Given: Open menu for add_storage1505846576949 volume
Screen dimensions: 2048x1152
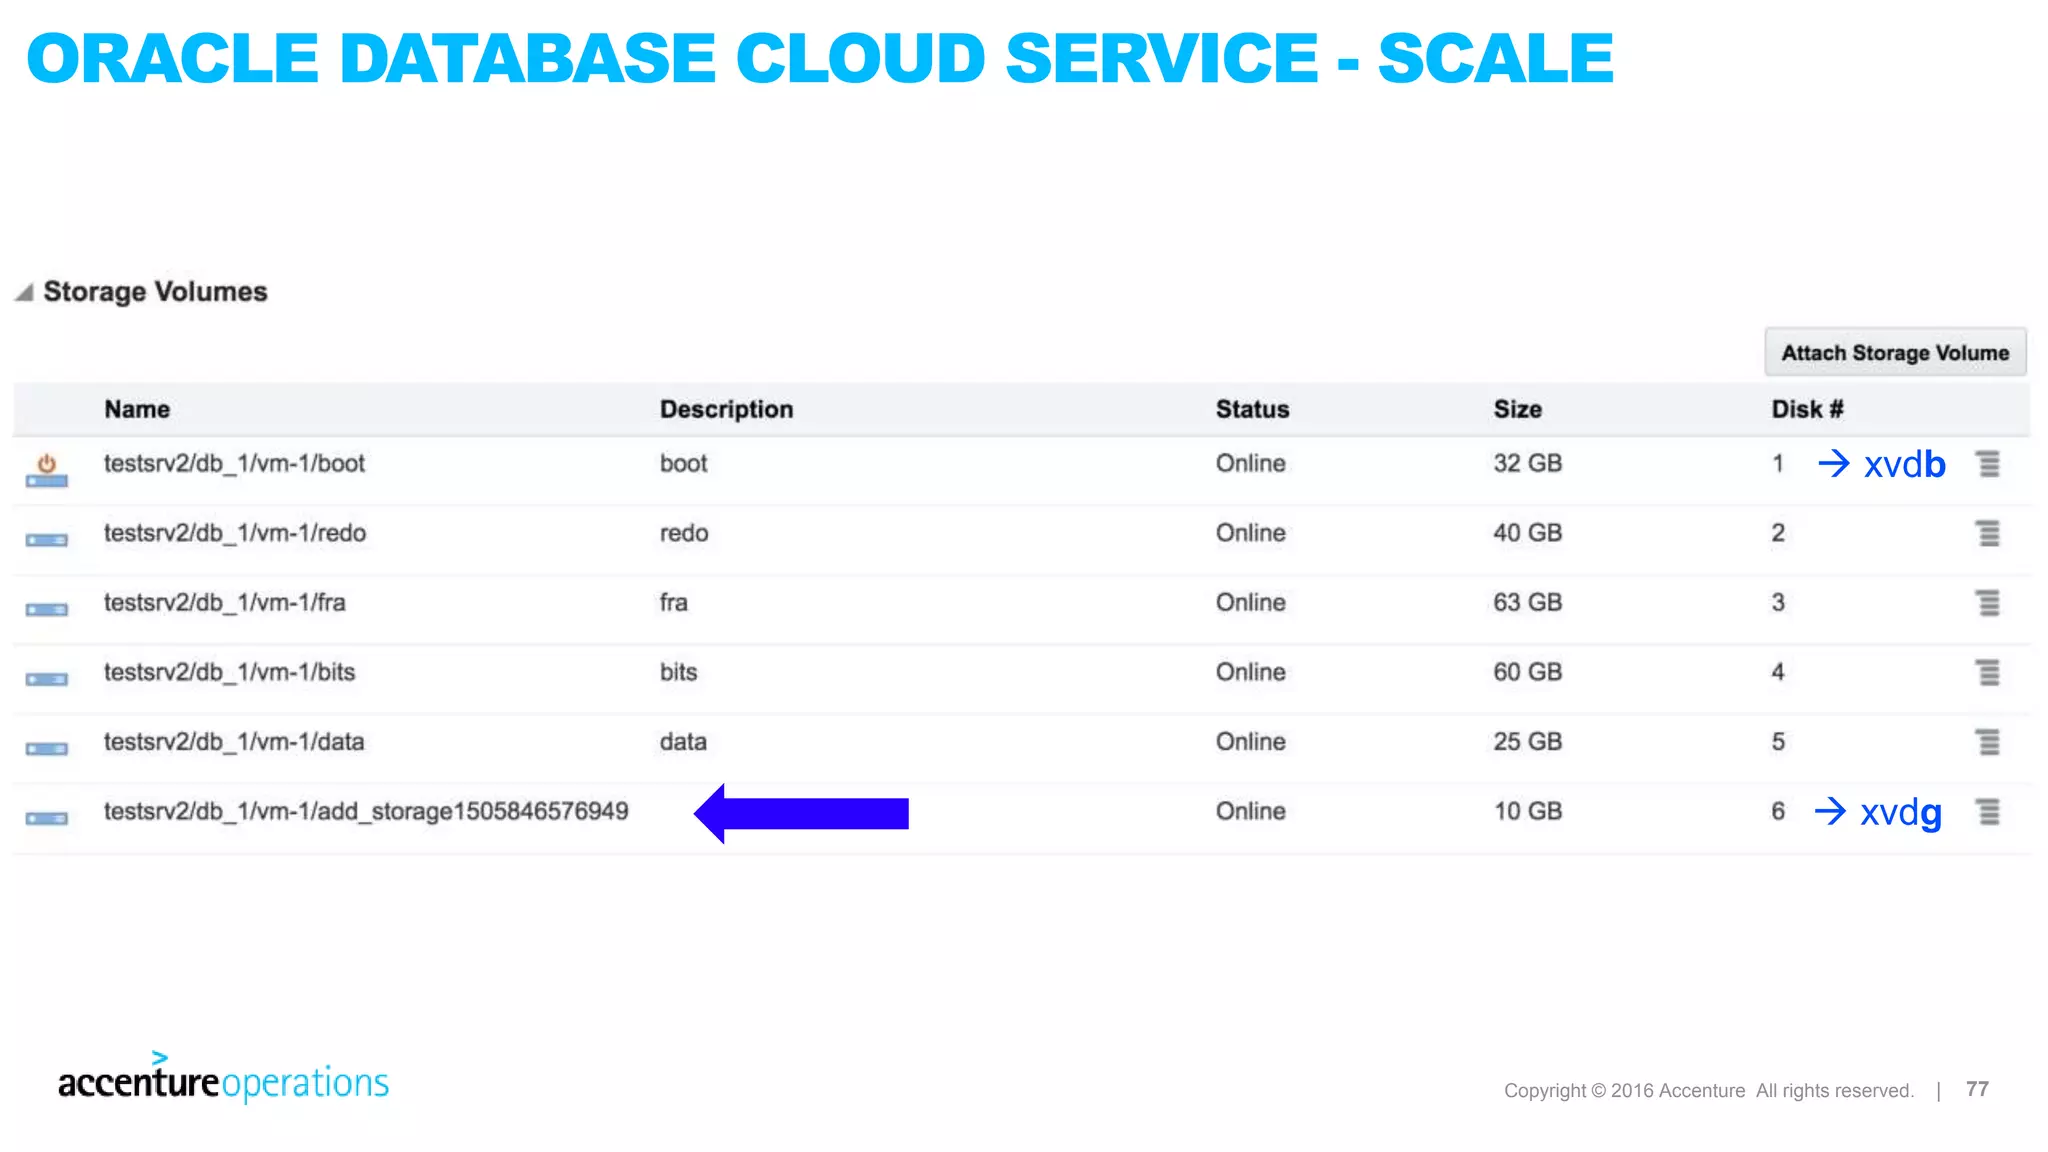Looking at the screenshot, I should (x=1988, y=812).
